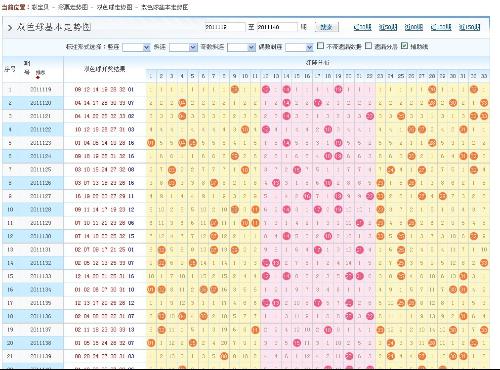Click issue number 2011127

click(x=40, y=196)
